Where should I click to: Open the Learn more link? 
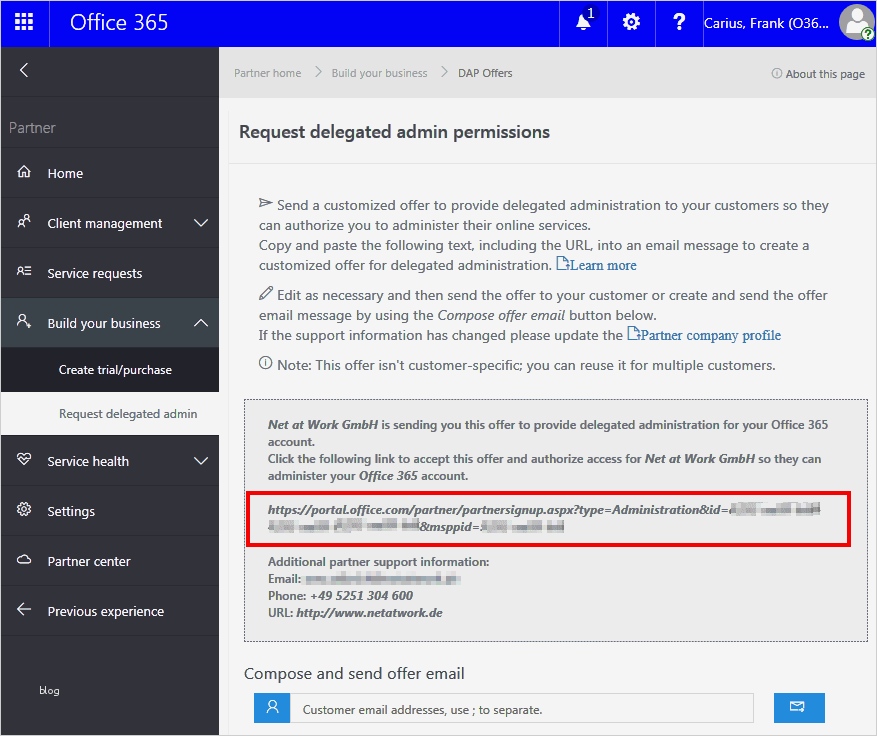point(603,265)
